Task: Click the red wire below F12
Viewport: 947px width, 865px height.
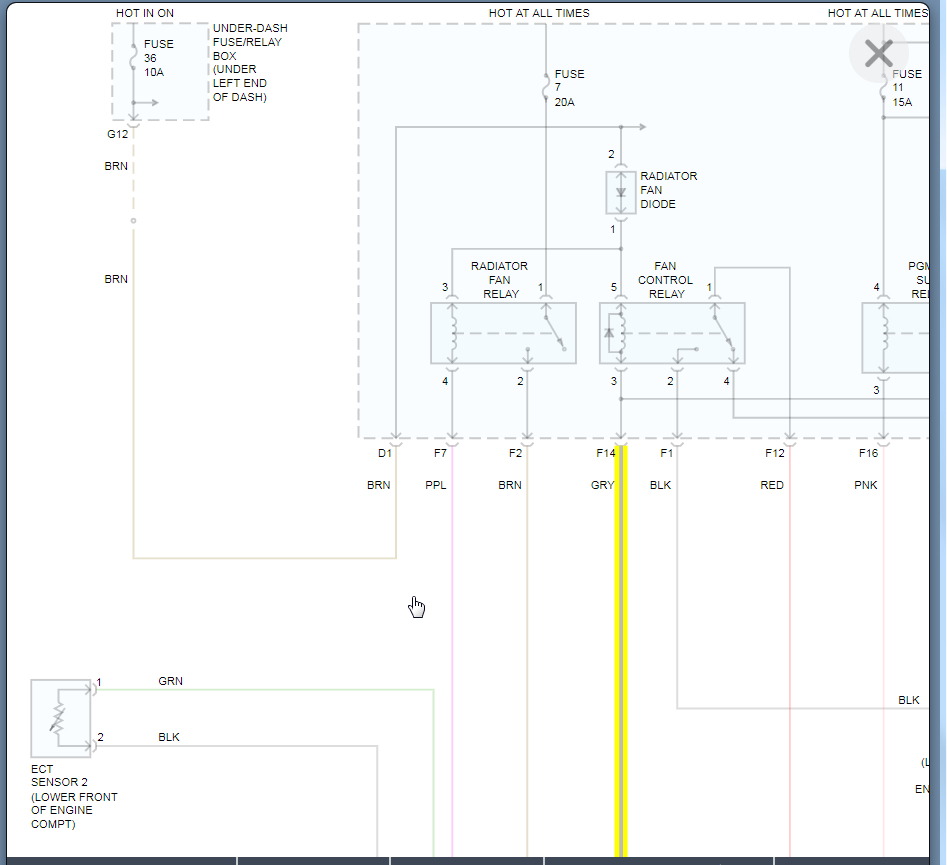Action: point(790,651)
